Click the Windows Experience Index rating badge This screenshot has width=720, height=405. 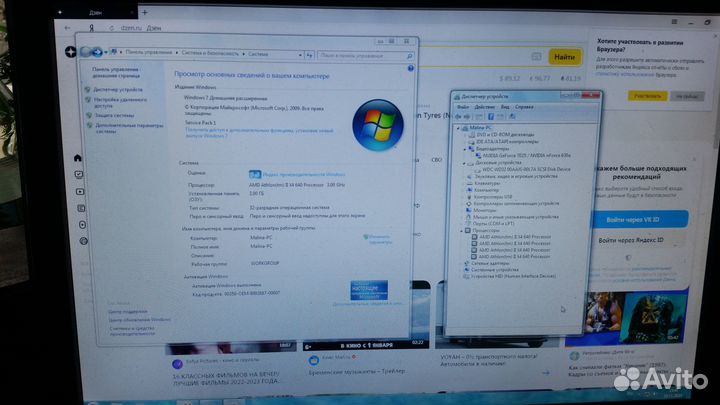[254, 174]
